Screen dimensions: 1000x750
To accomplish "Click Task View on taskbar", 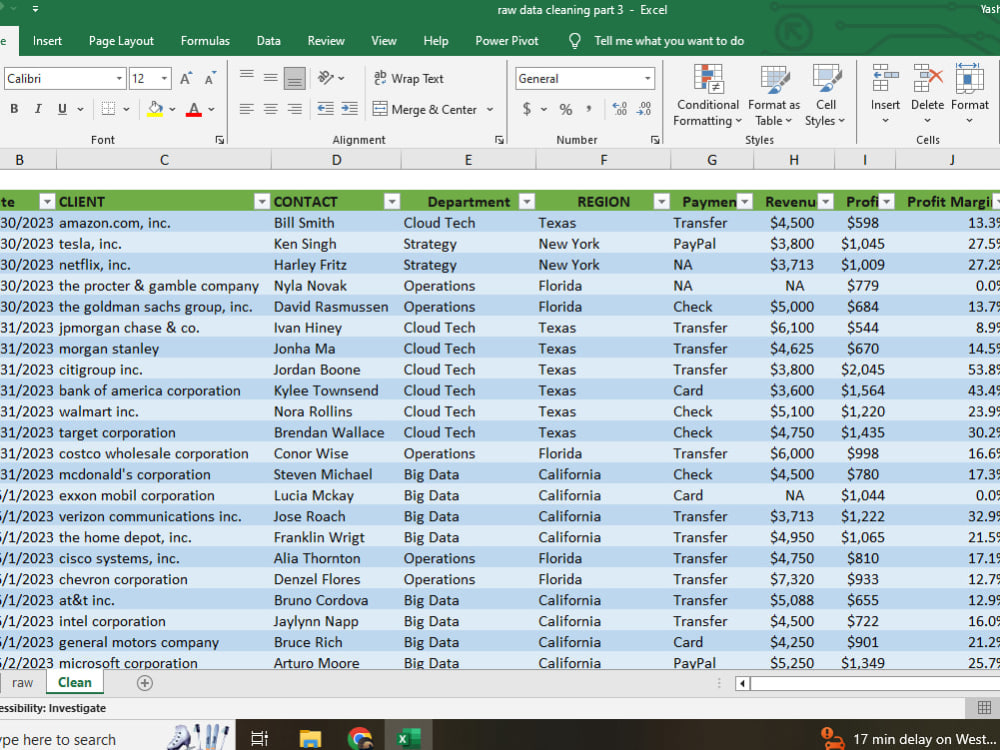I will (x=260, y=739).
